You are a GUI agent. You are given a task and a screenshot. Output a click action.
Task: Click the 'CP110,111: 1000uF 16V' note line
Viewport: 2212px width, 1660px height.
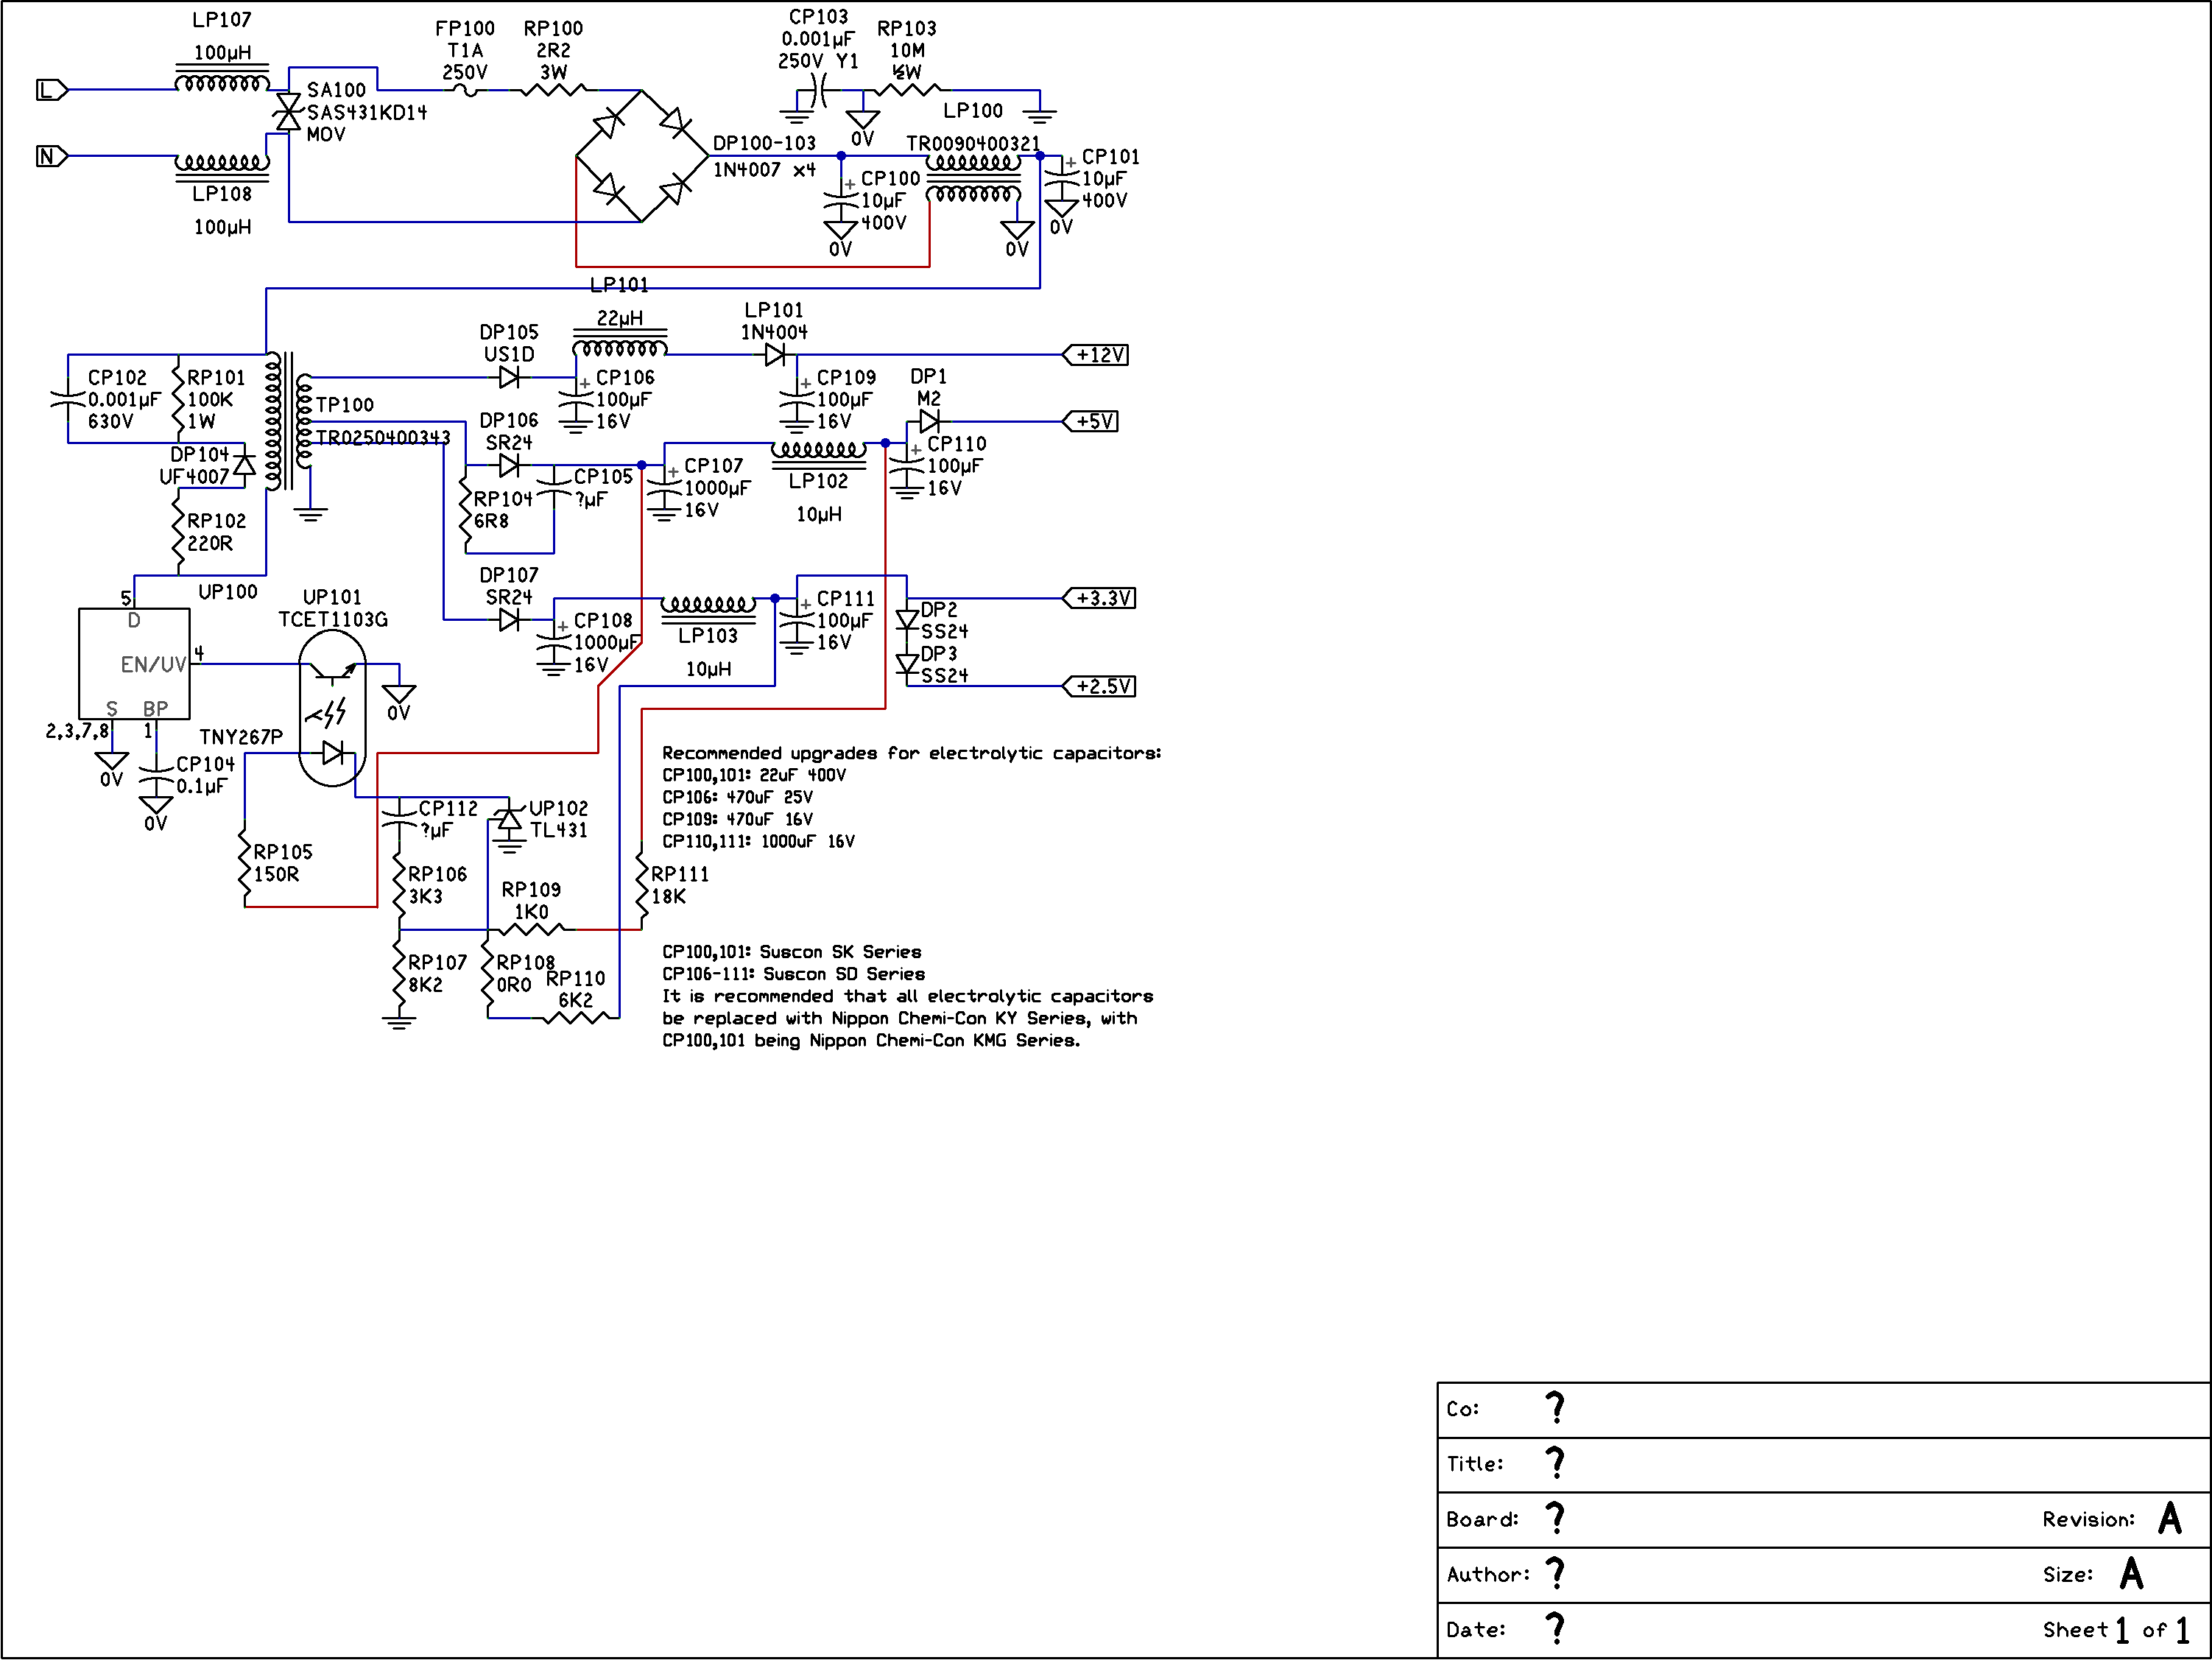tap(759, 841)
